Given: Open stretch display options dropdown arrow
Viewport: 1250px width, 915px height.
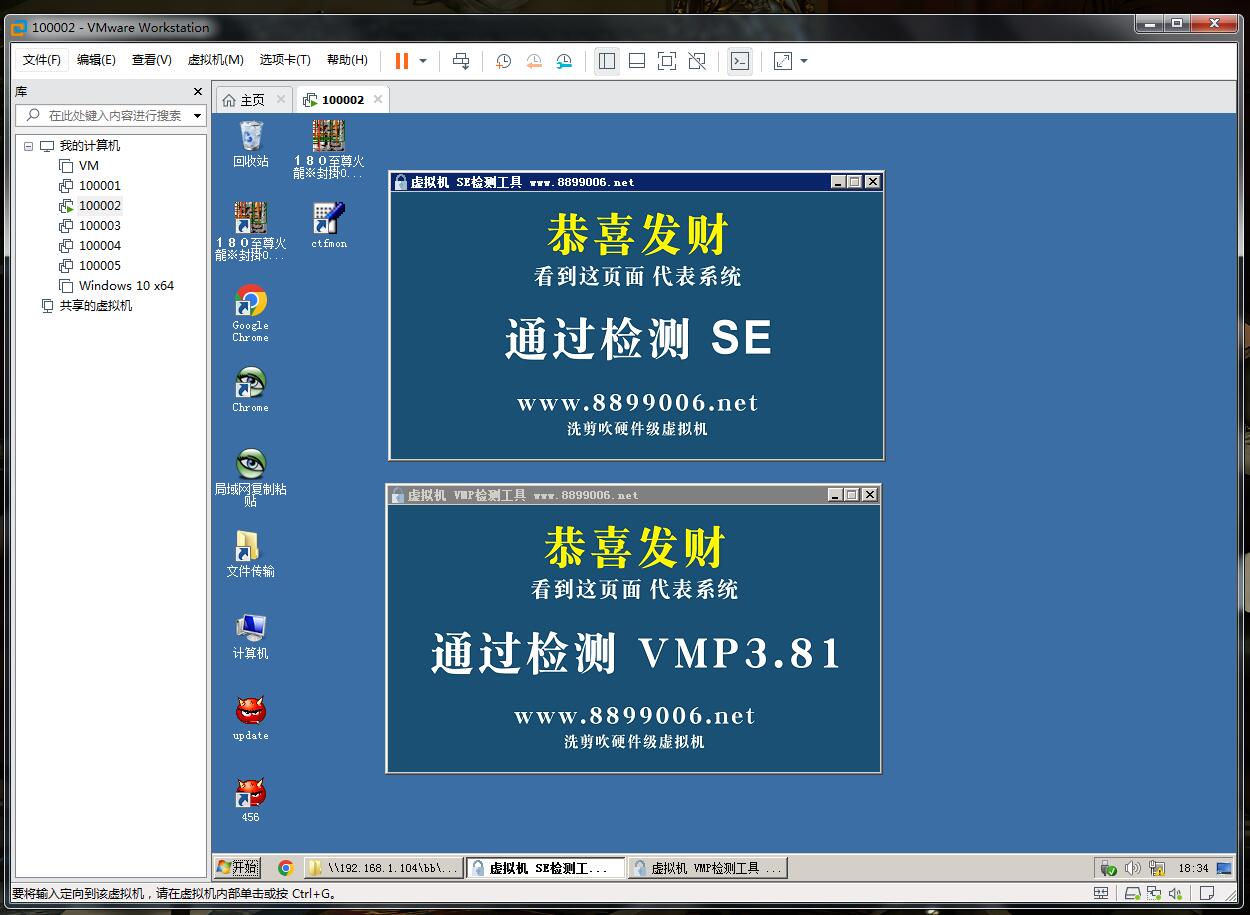Looking at the screenshot, I should (804, 61).
